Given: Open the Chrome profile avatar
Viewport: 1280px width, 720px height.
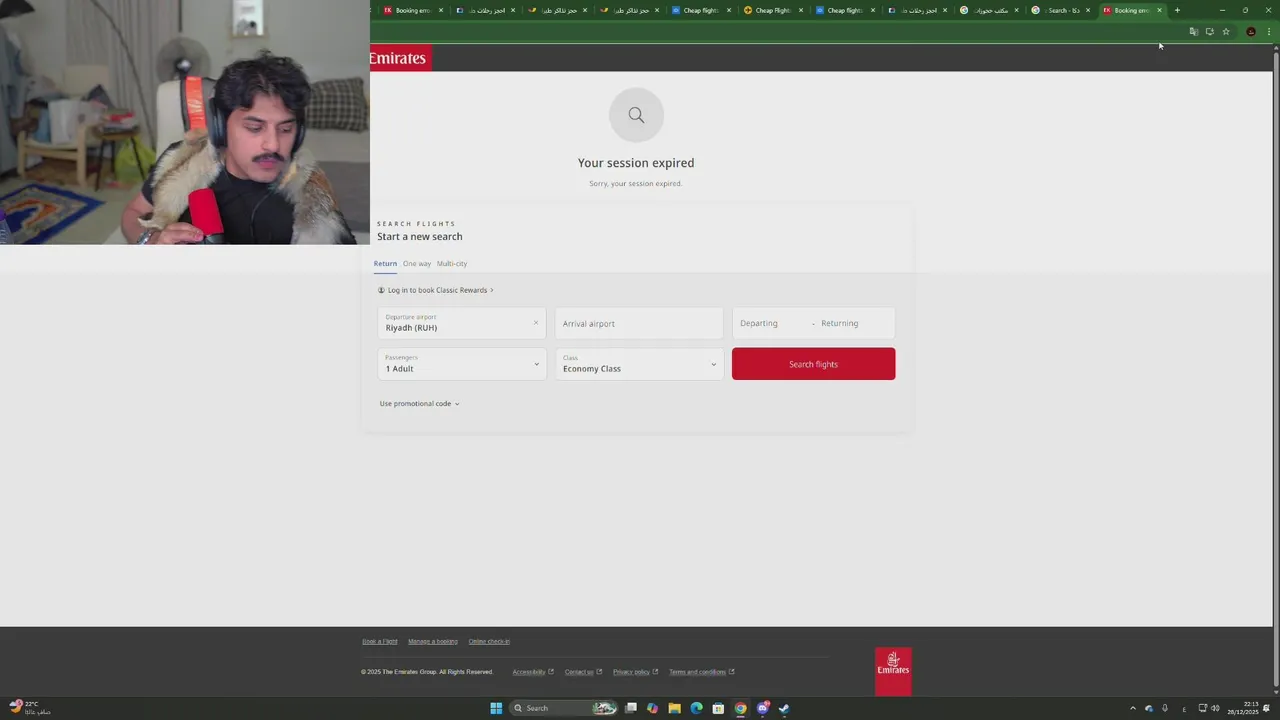Looking at the screenshot, I should coord(1251,32).
